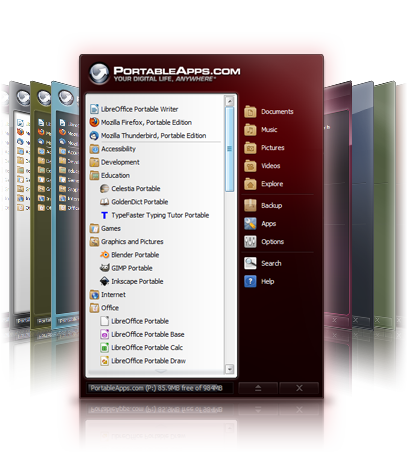Collapse the Education category
The image size is (407, 452).
click(110, 175)
